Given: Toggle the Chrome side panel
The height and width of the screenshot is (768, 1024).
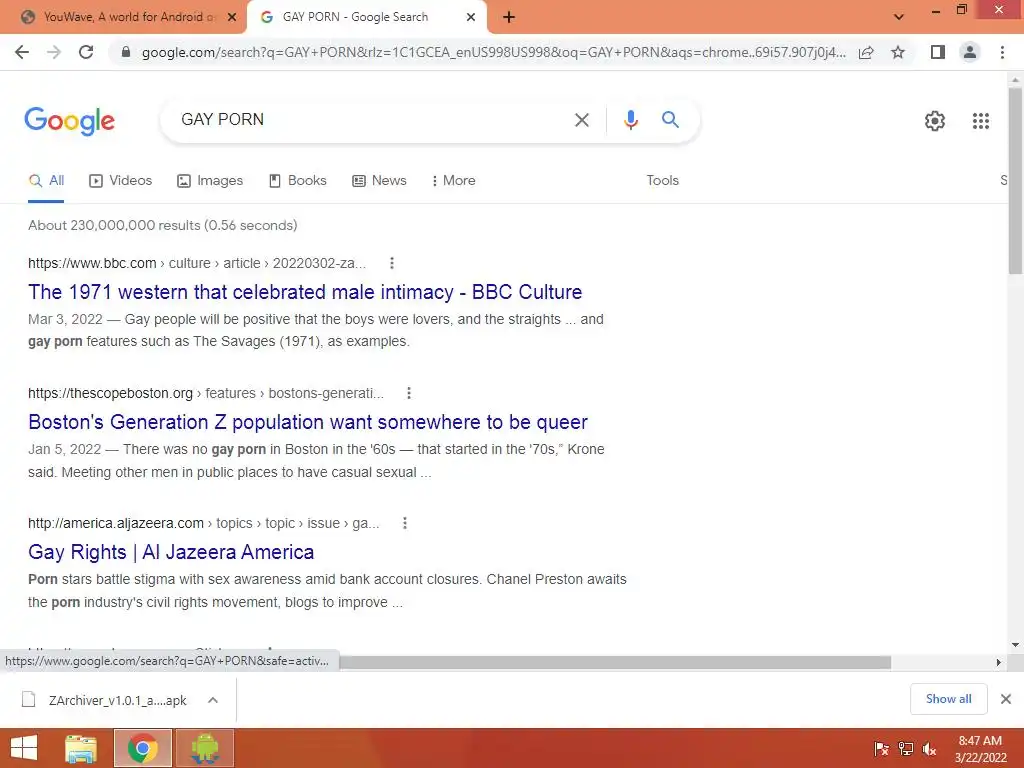Looking at the screenshot, I should pos(938,52).
